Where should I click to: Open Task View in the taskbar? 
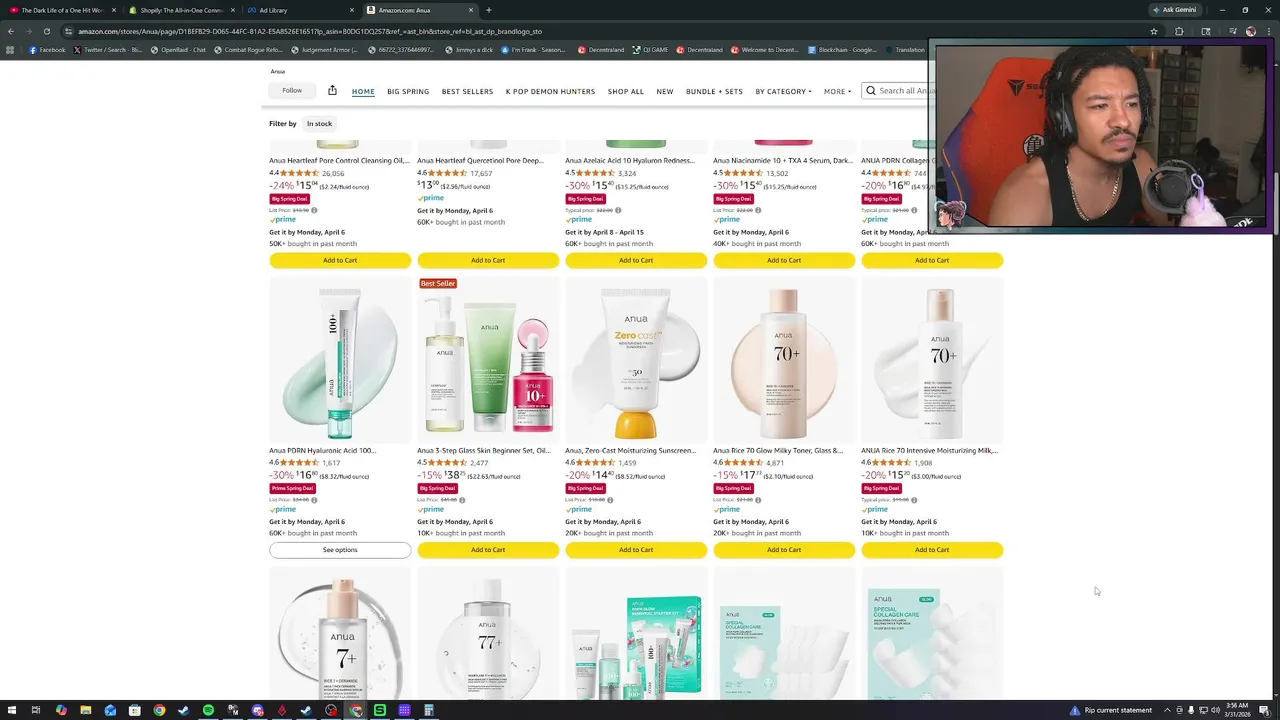[x=35, y=710]
